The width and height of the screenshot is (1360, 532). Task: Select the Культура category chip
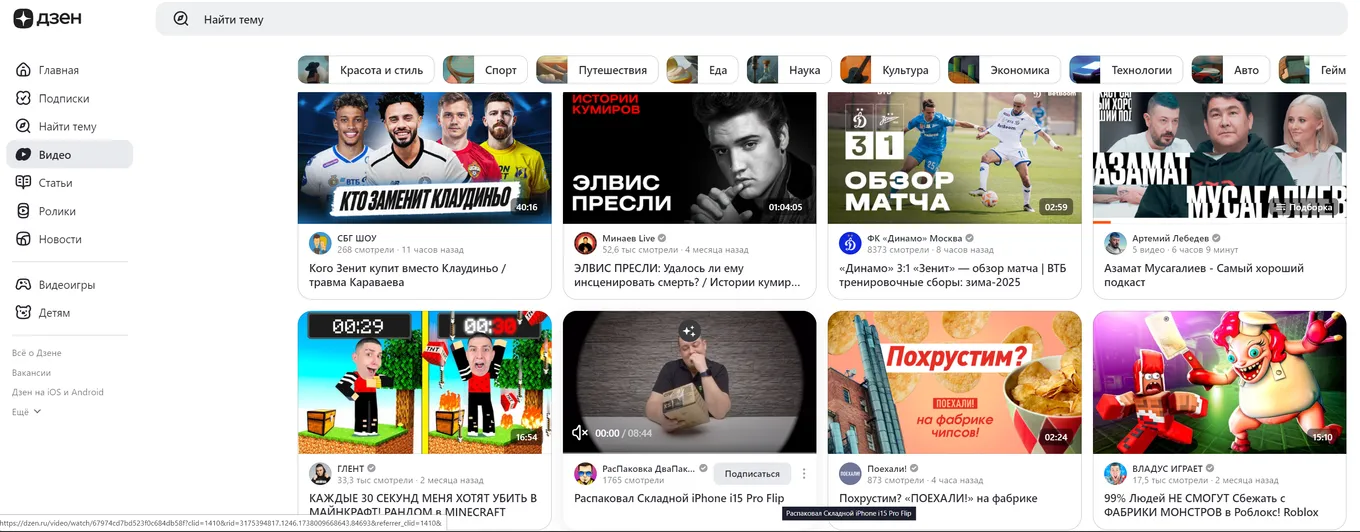889,70
